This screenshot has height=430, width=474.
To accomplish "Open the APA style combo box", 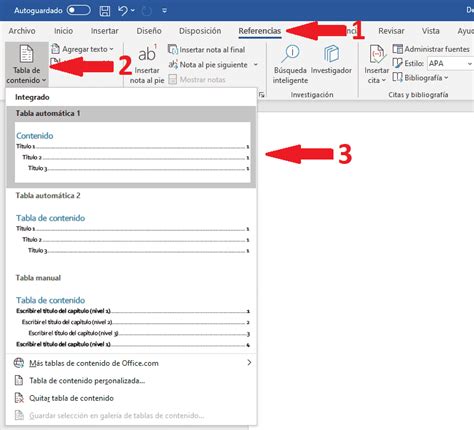I will pos(450,63).
